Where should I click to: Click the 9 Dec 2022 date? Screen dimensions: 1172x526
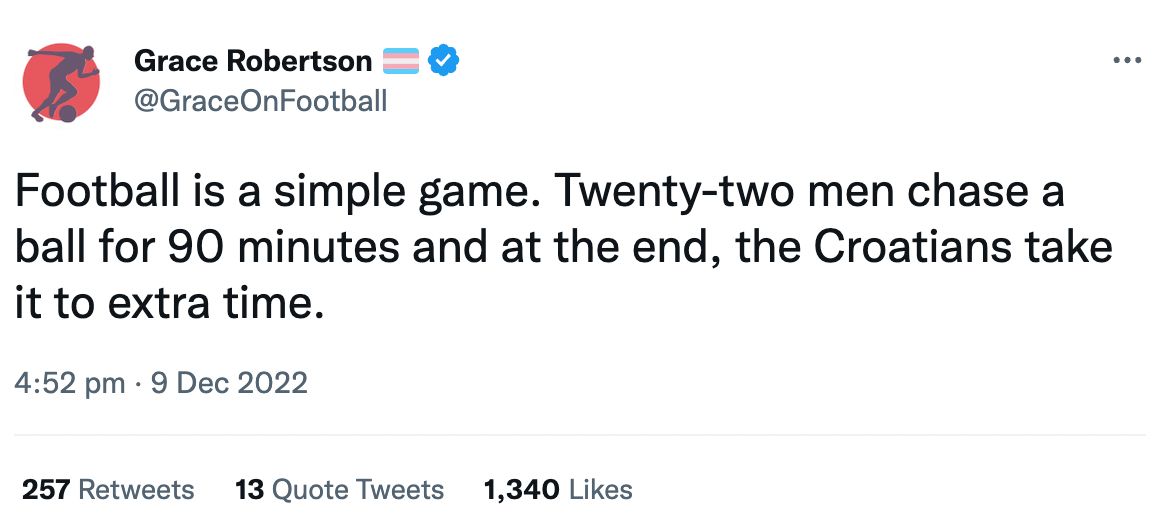click(x=229, y=383)
